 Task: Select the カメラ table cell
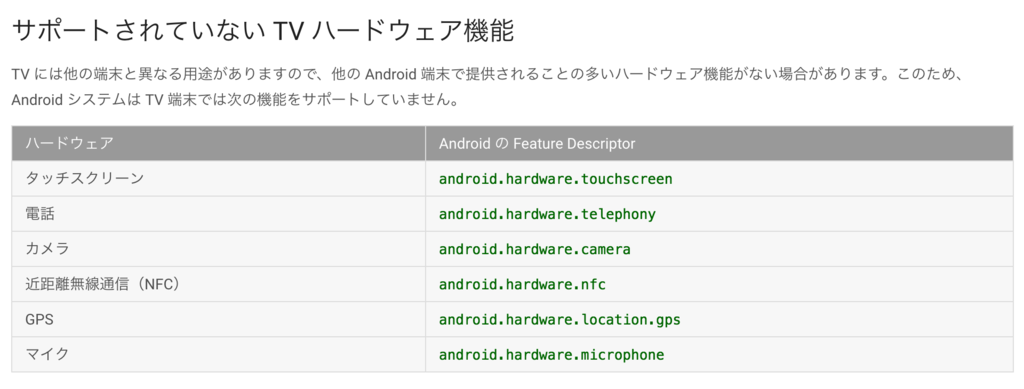tap(219, 249)
